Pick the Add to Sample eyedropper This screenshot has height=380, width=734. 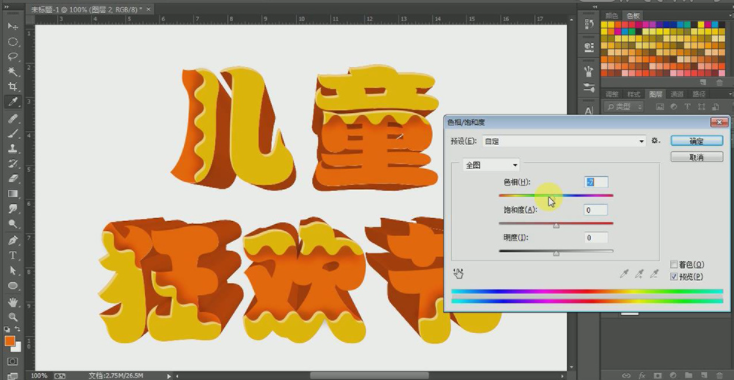pyautogui.click(x=639, y=274)
